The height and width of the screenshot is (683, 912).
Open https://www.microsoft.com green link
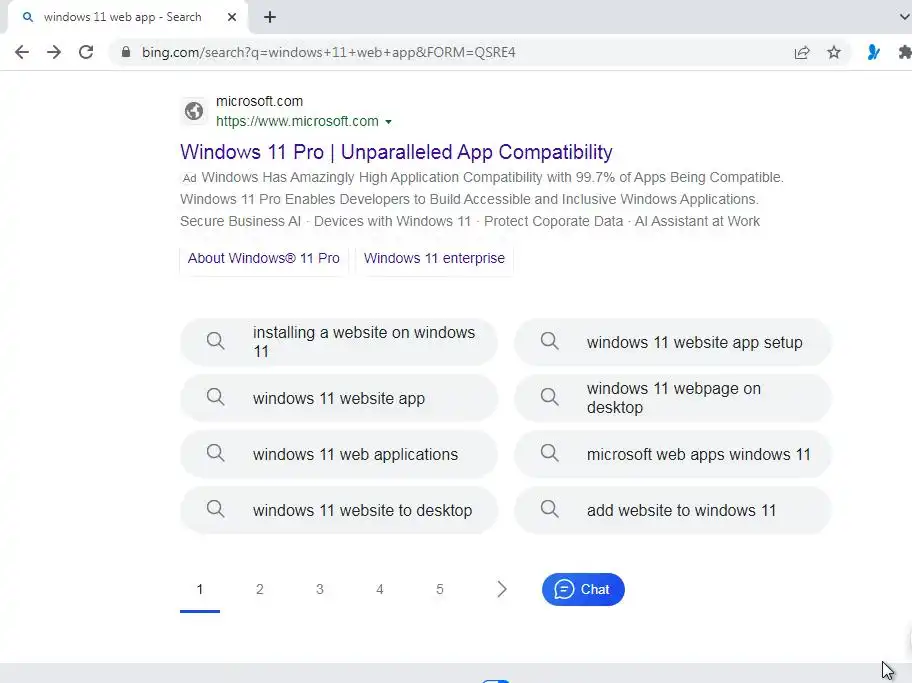(297, 121)
